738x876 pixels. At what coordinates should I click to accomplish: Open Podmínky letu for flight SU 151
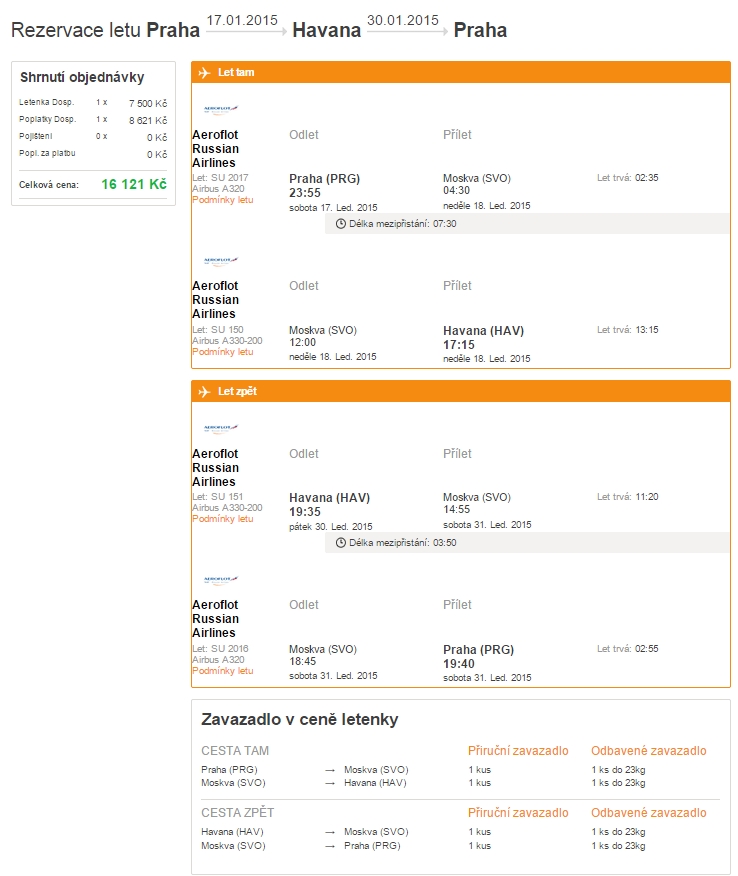[222, 519]
